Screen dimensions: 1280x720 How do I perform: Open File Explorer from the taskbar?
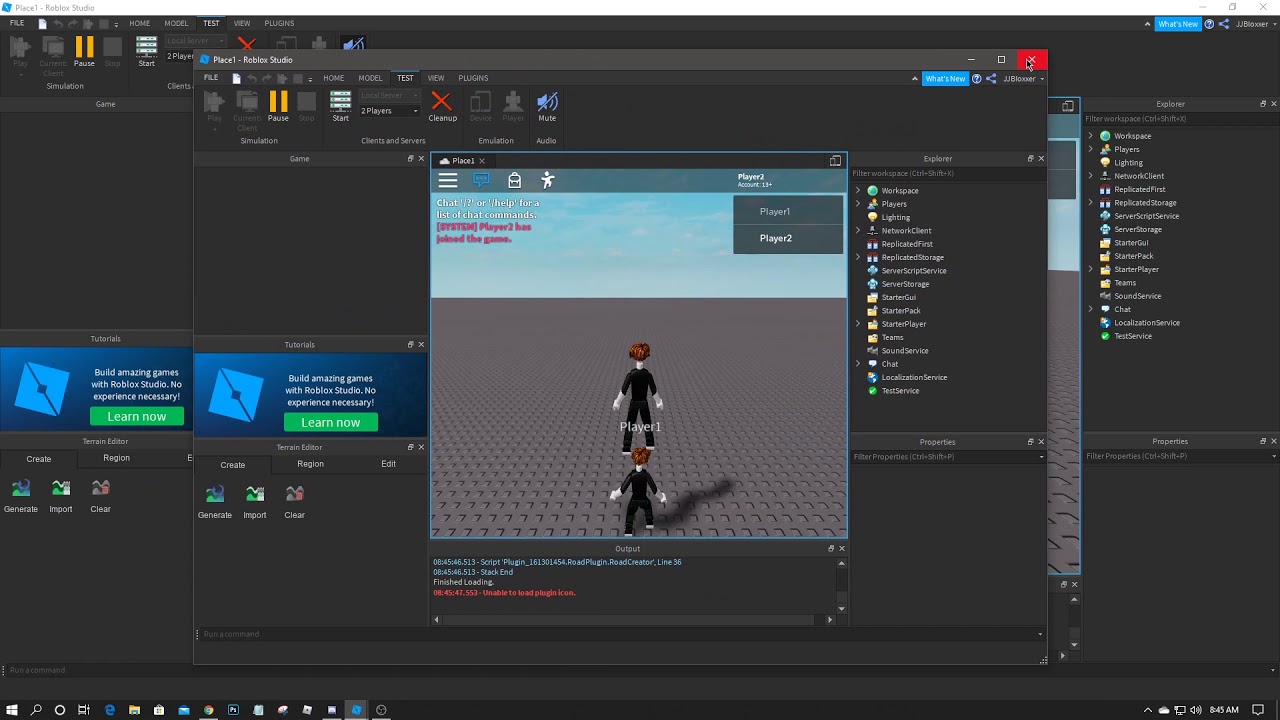point(134,710)
